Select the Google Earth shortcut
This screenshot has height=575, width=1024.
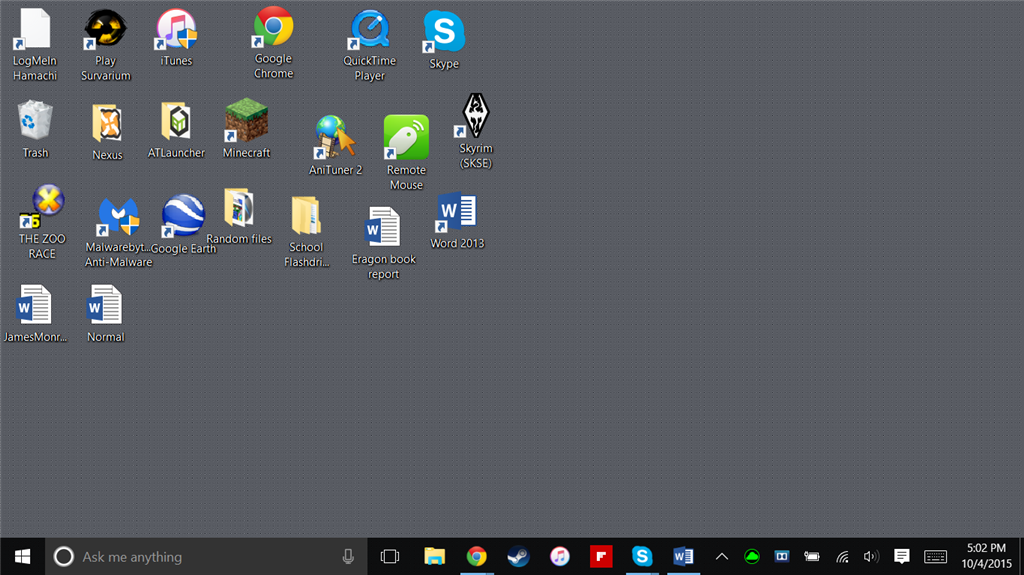(183, 224)
